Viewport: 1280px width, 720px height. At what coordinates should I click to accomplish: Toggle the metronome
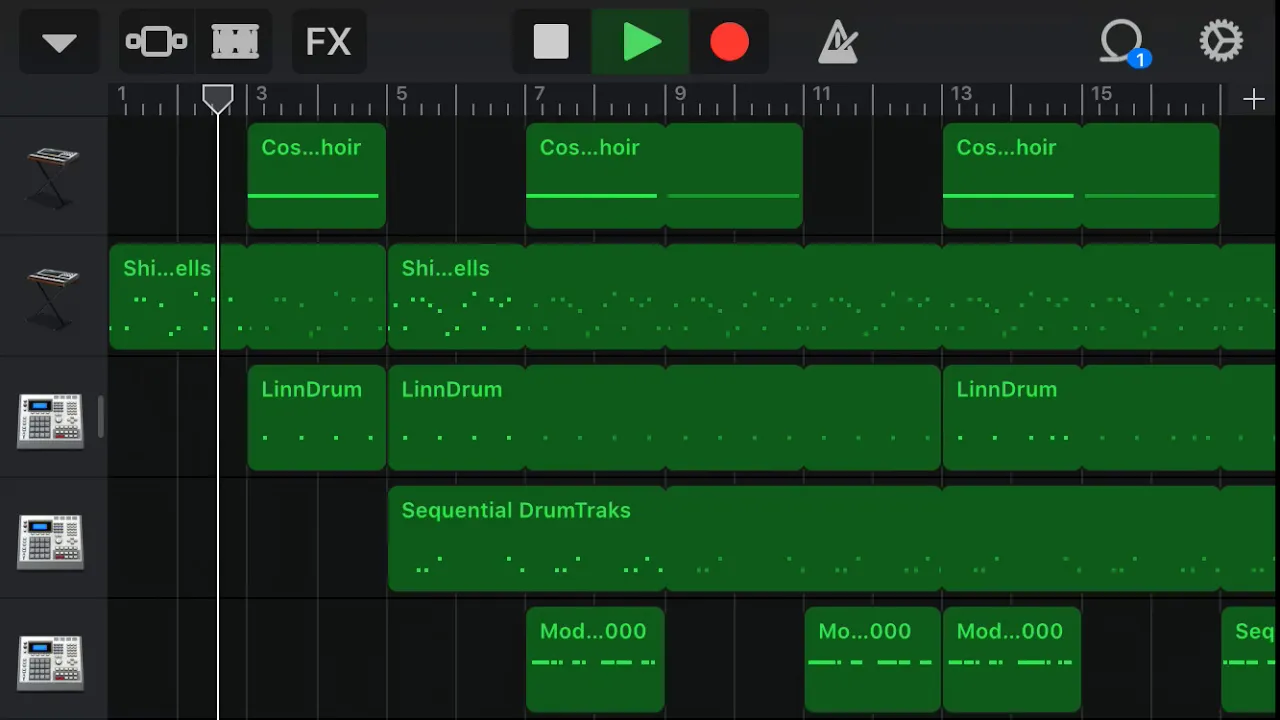click(x=838, y=42)
